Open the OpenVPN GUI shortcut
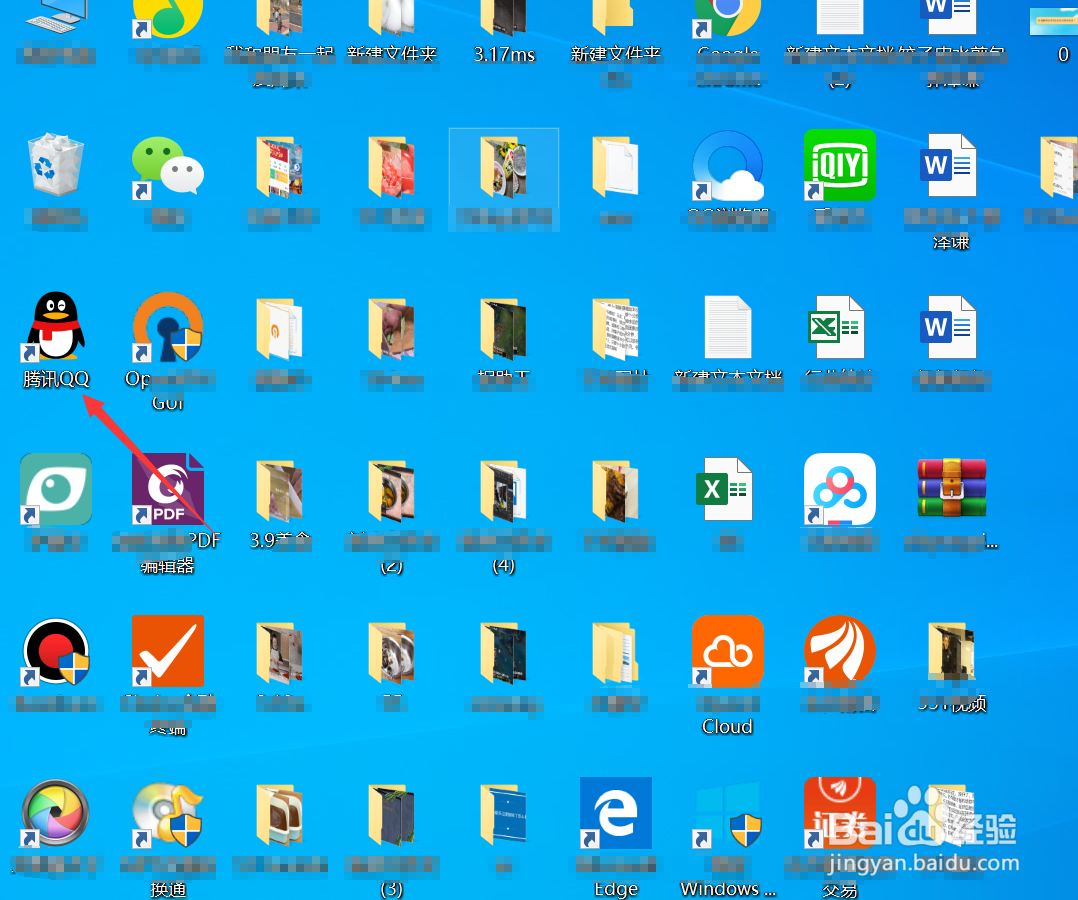The image size is (1078, 900). coord(168,327)
